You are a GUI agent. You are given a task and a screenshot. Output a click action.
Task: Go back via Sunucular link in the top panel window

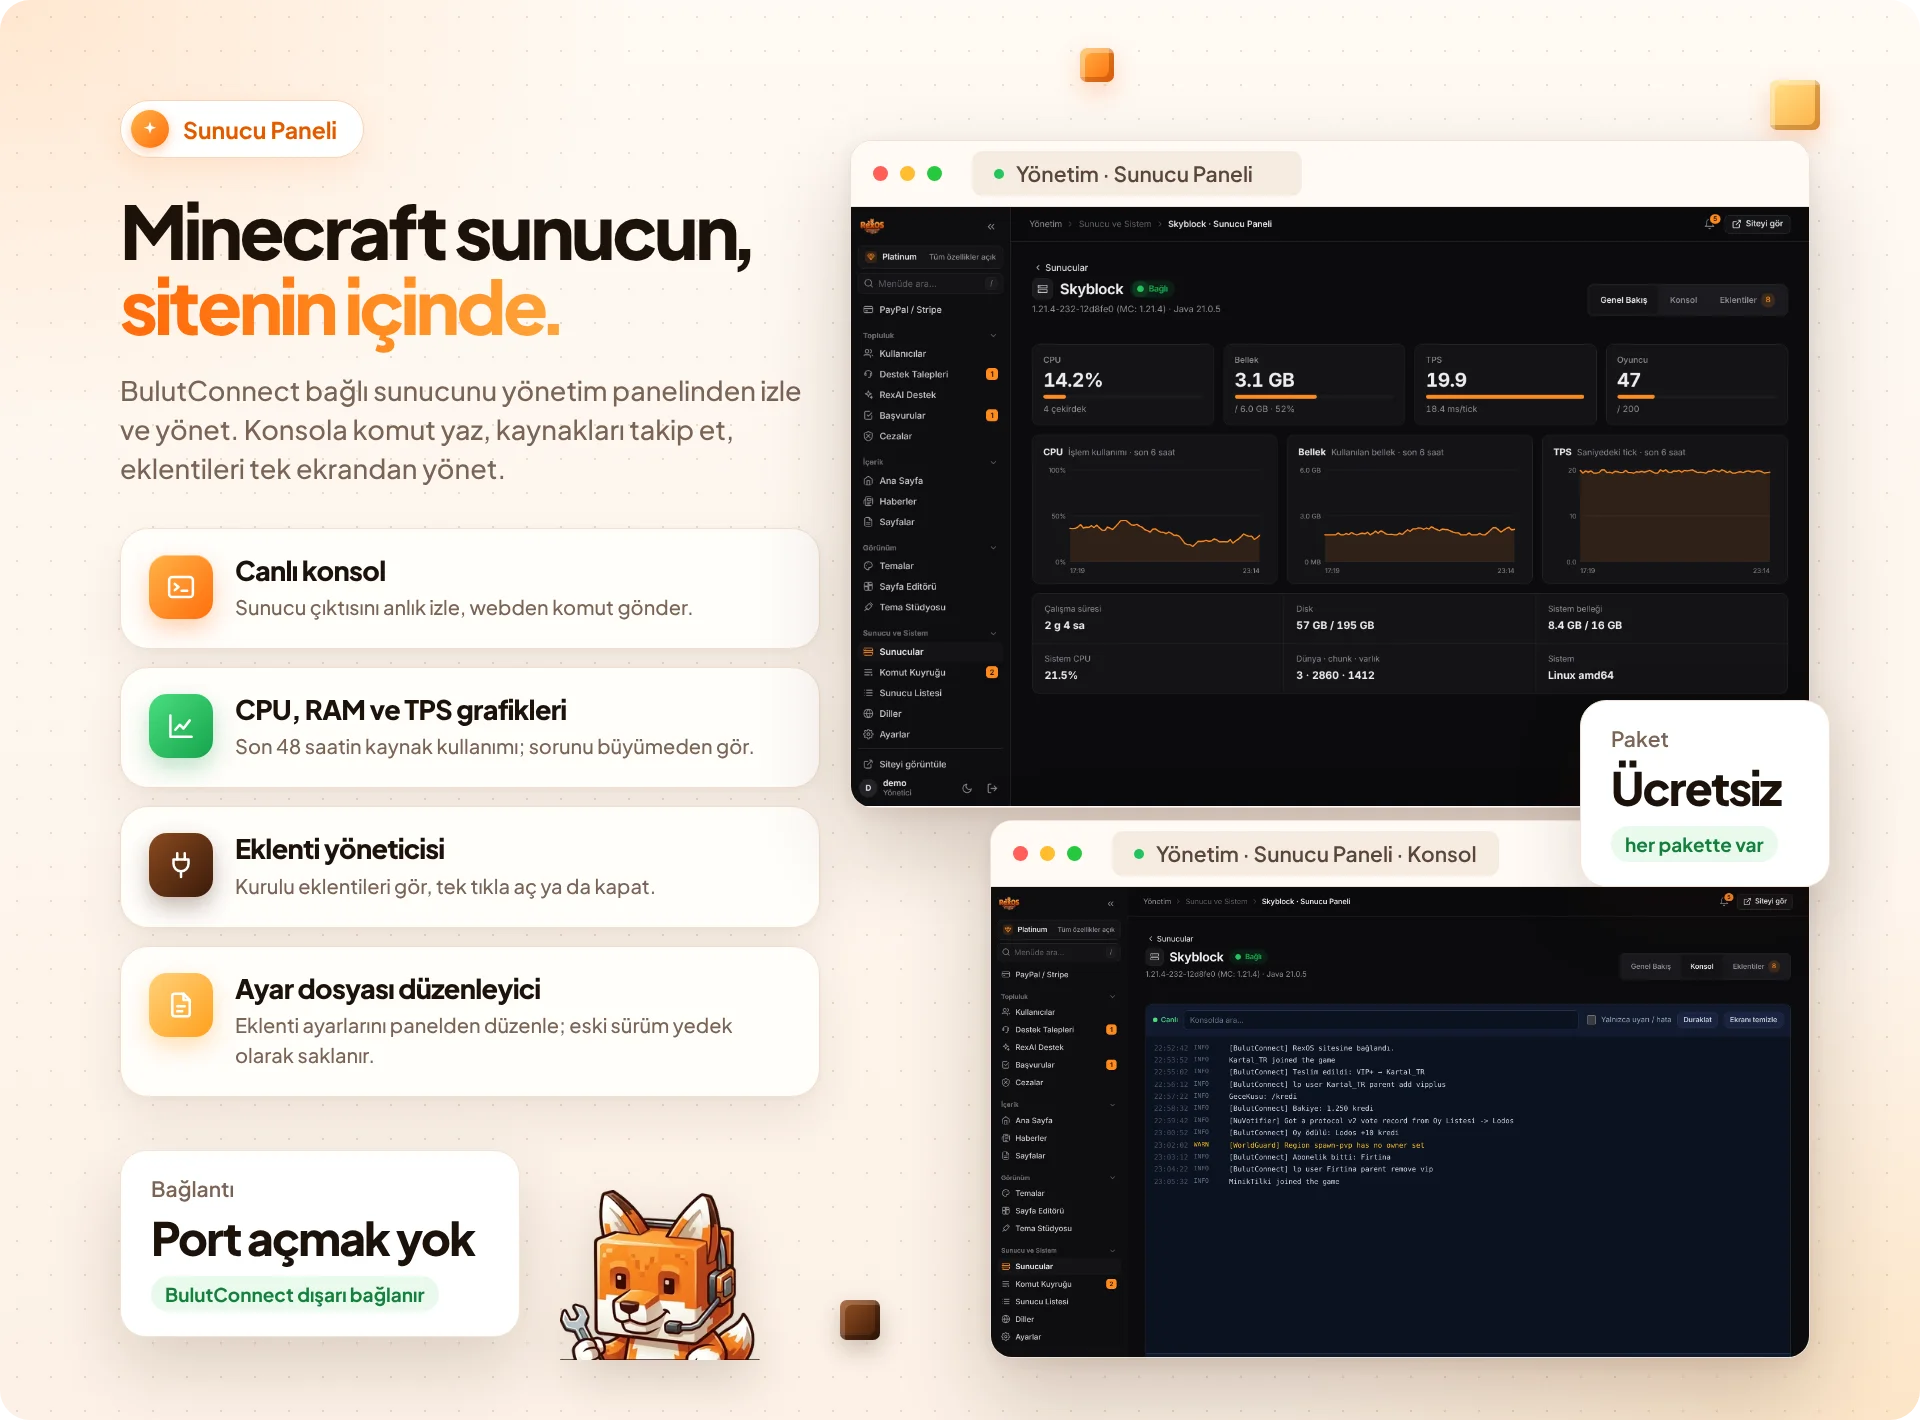coord(1062,268)
